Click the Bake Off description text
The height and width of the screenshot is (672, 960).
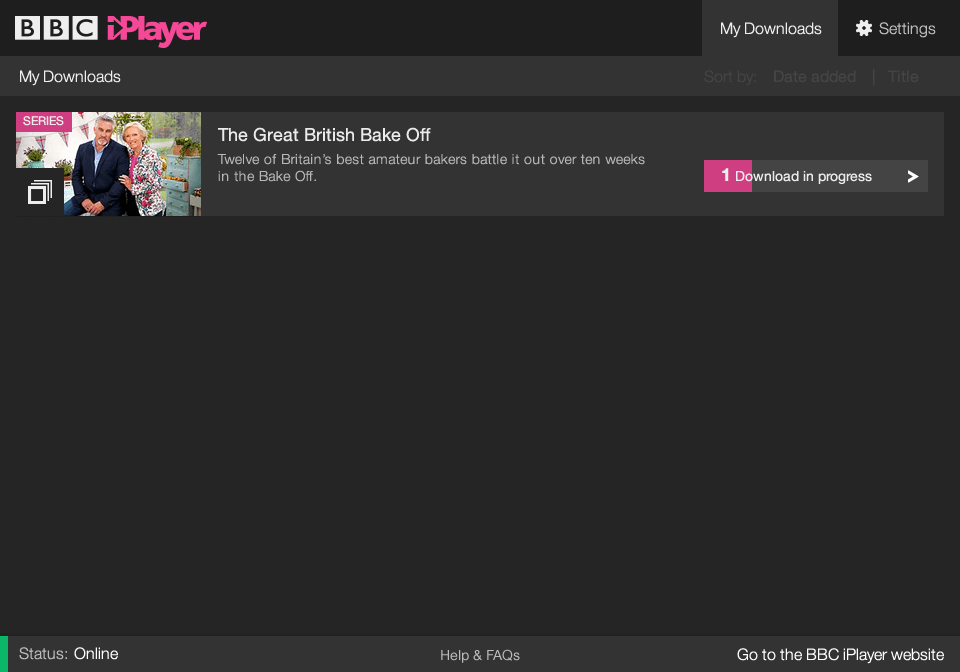click(x=431, y=168)
